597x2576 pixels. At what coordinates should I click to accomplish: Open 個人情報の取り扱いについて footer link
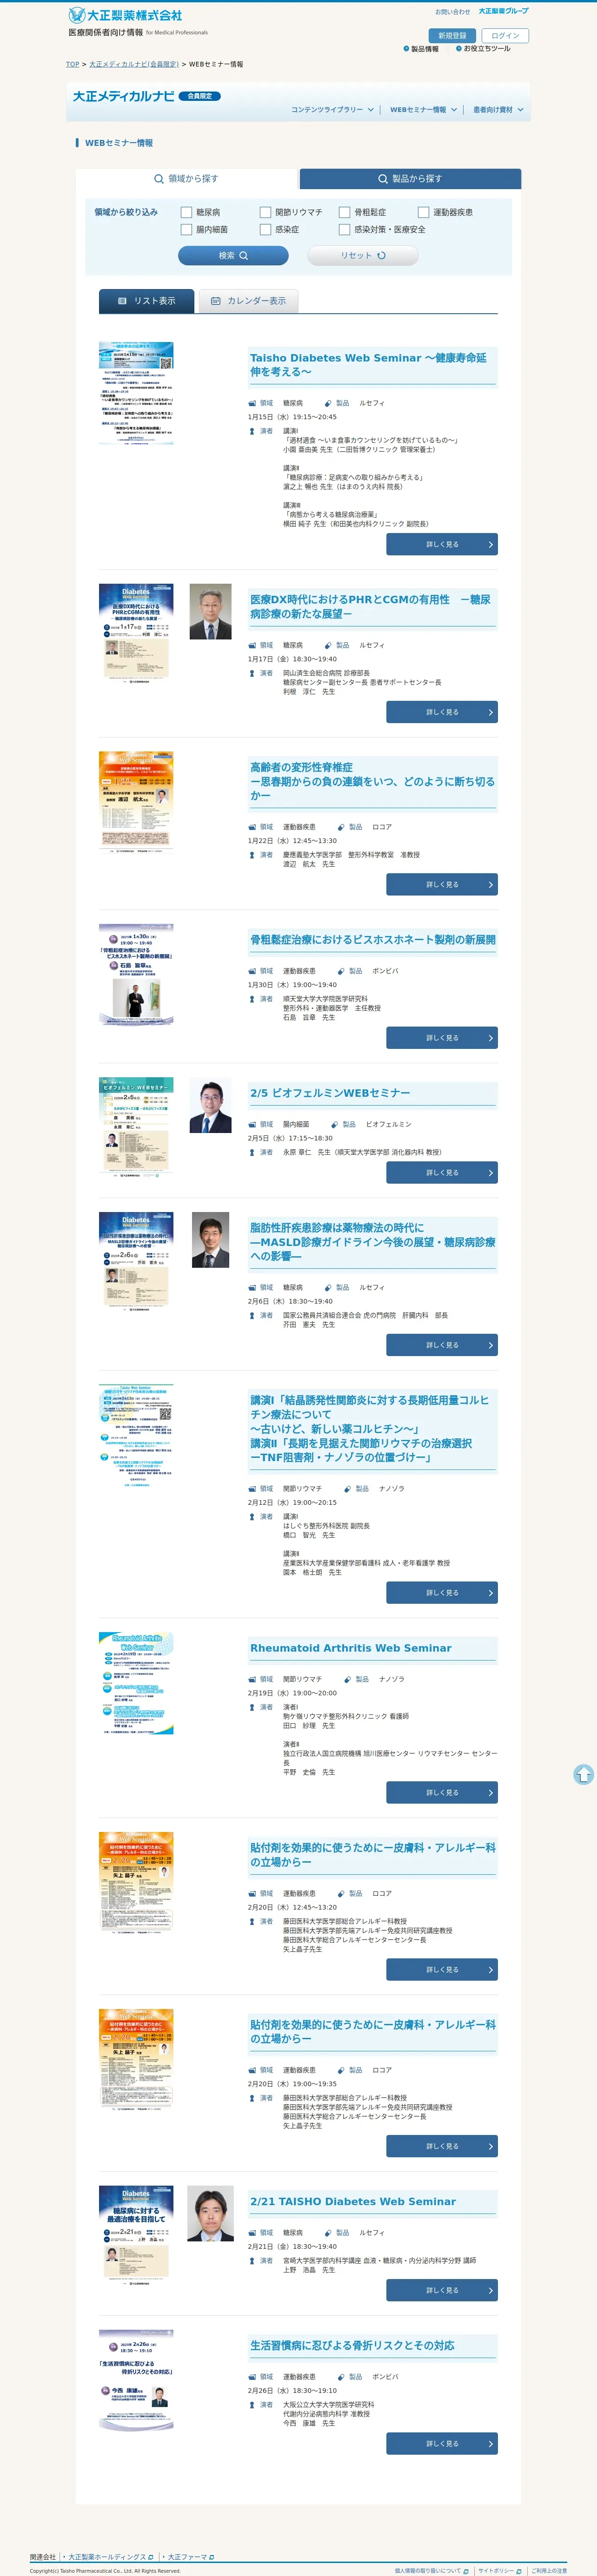(431, 2570)
